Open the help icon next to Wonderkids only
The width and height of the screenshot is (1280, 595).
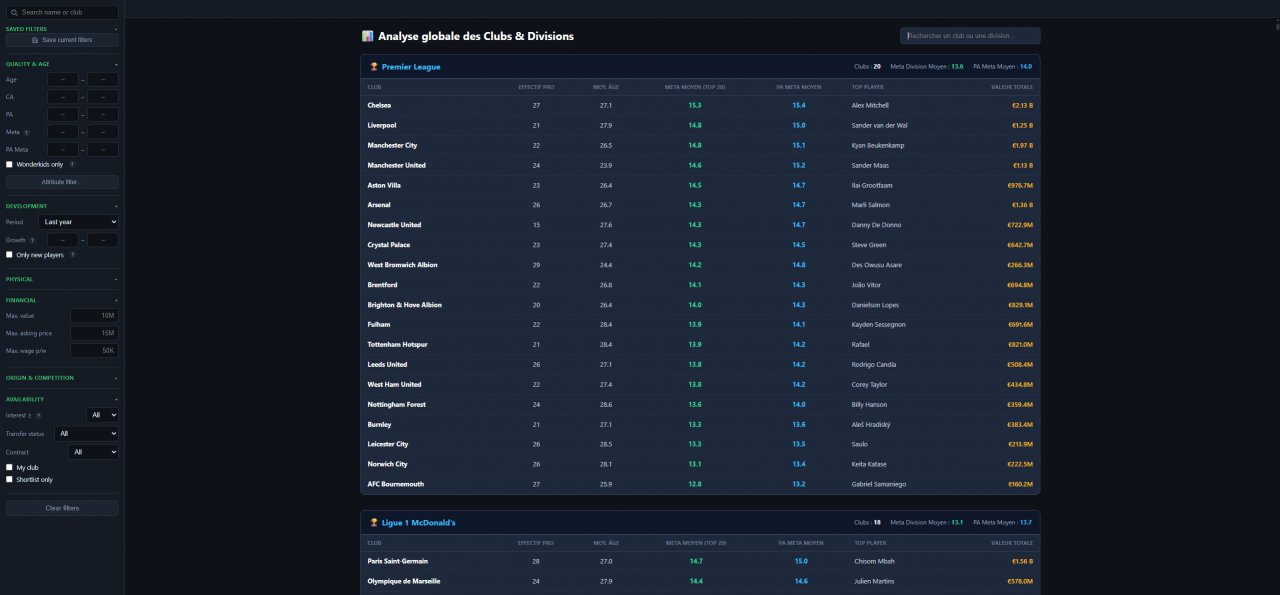click(72, 164)
